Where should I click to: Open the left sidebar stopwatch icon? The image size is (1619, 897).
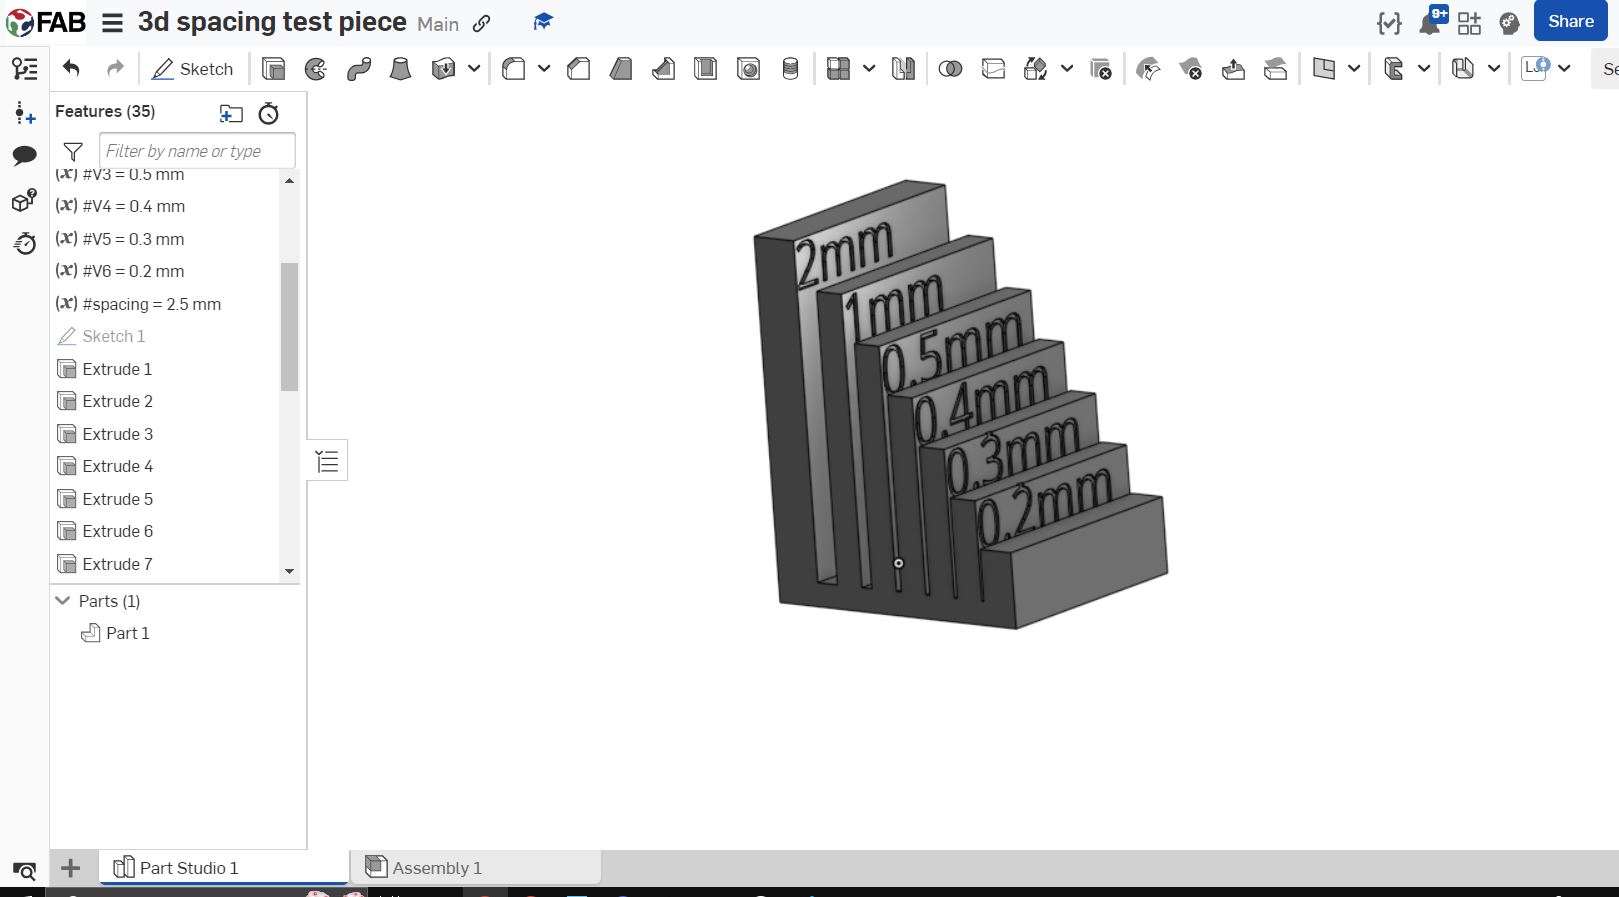pos(25,243)
